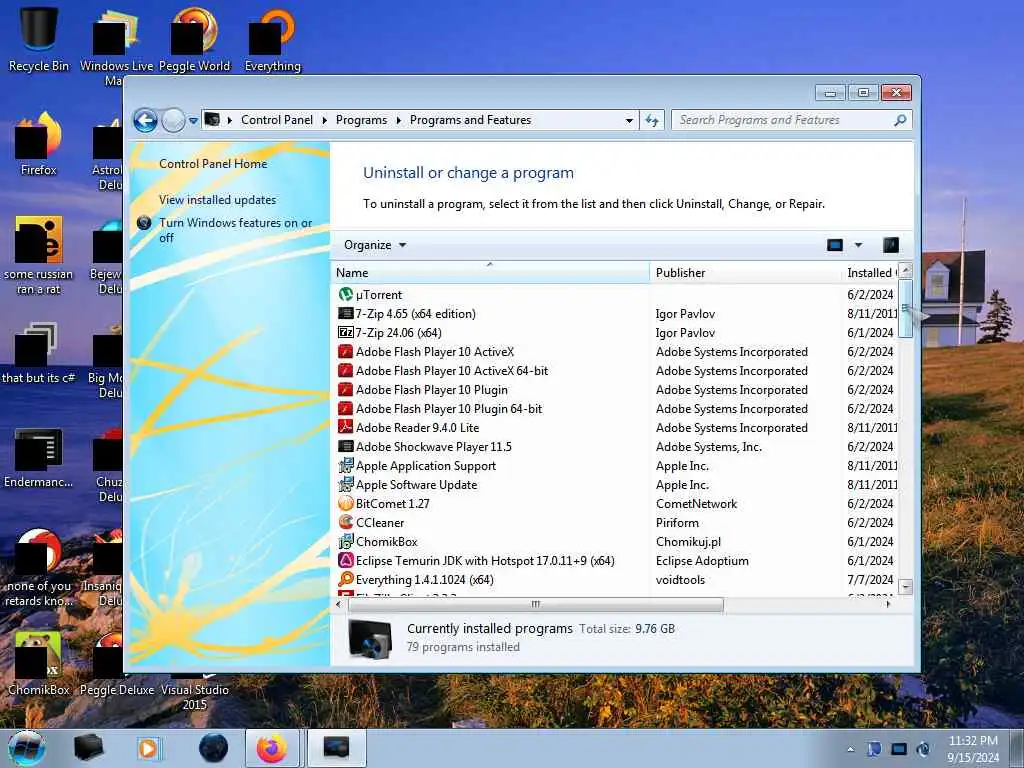Open the Organize dropdown menu

pyautogui.click(x=375, y=245)
